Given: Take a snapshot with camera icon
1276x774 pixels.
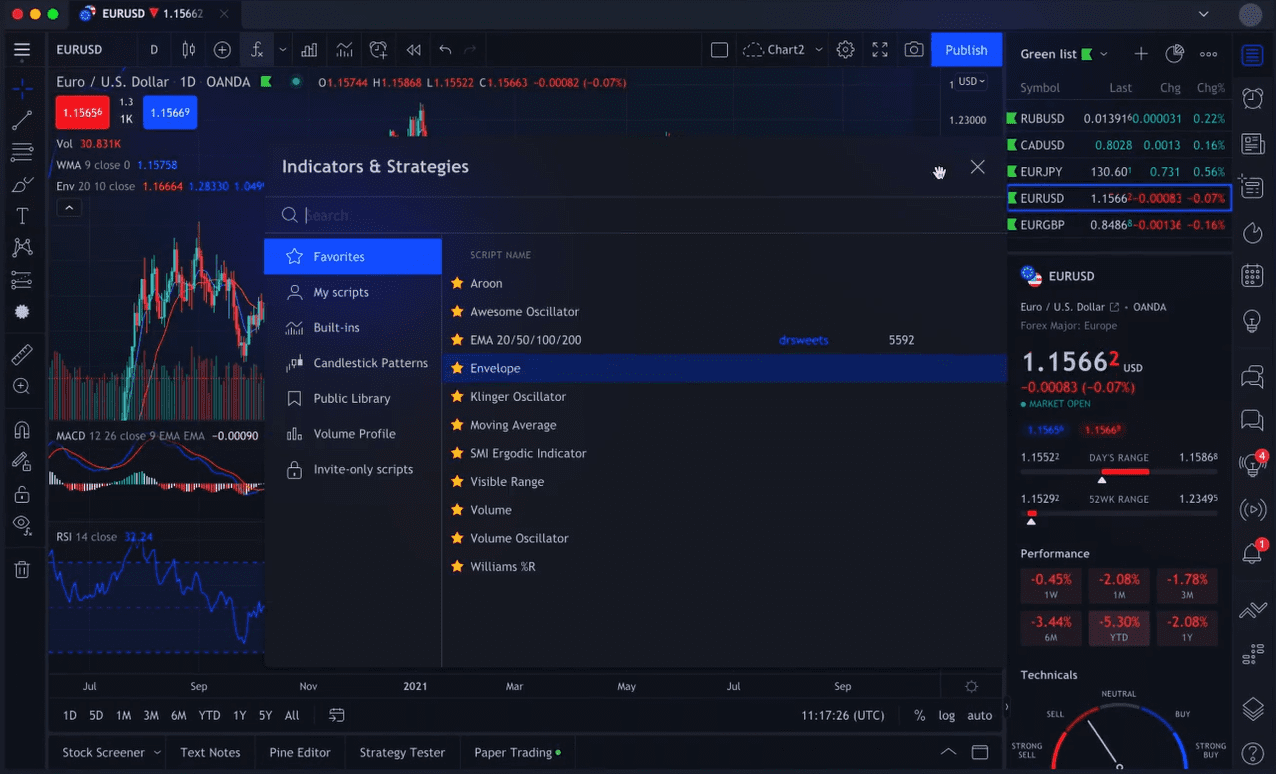Looking at the screenshot, I should [x=914, y=50].
